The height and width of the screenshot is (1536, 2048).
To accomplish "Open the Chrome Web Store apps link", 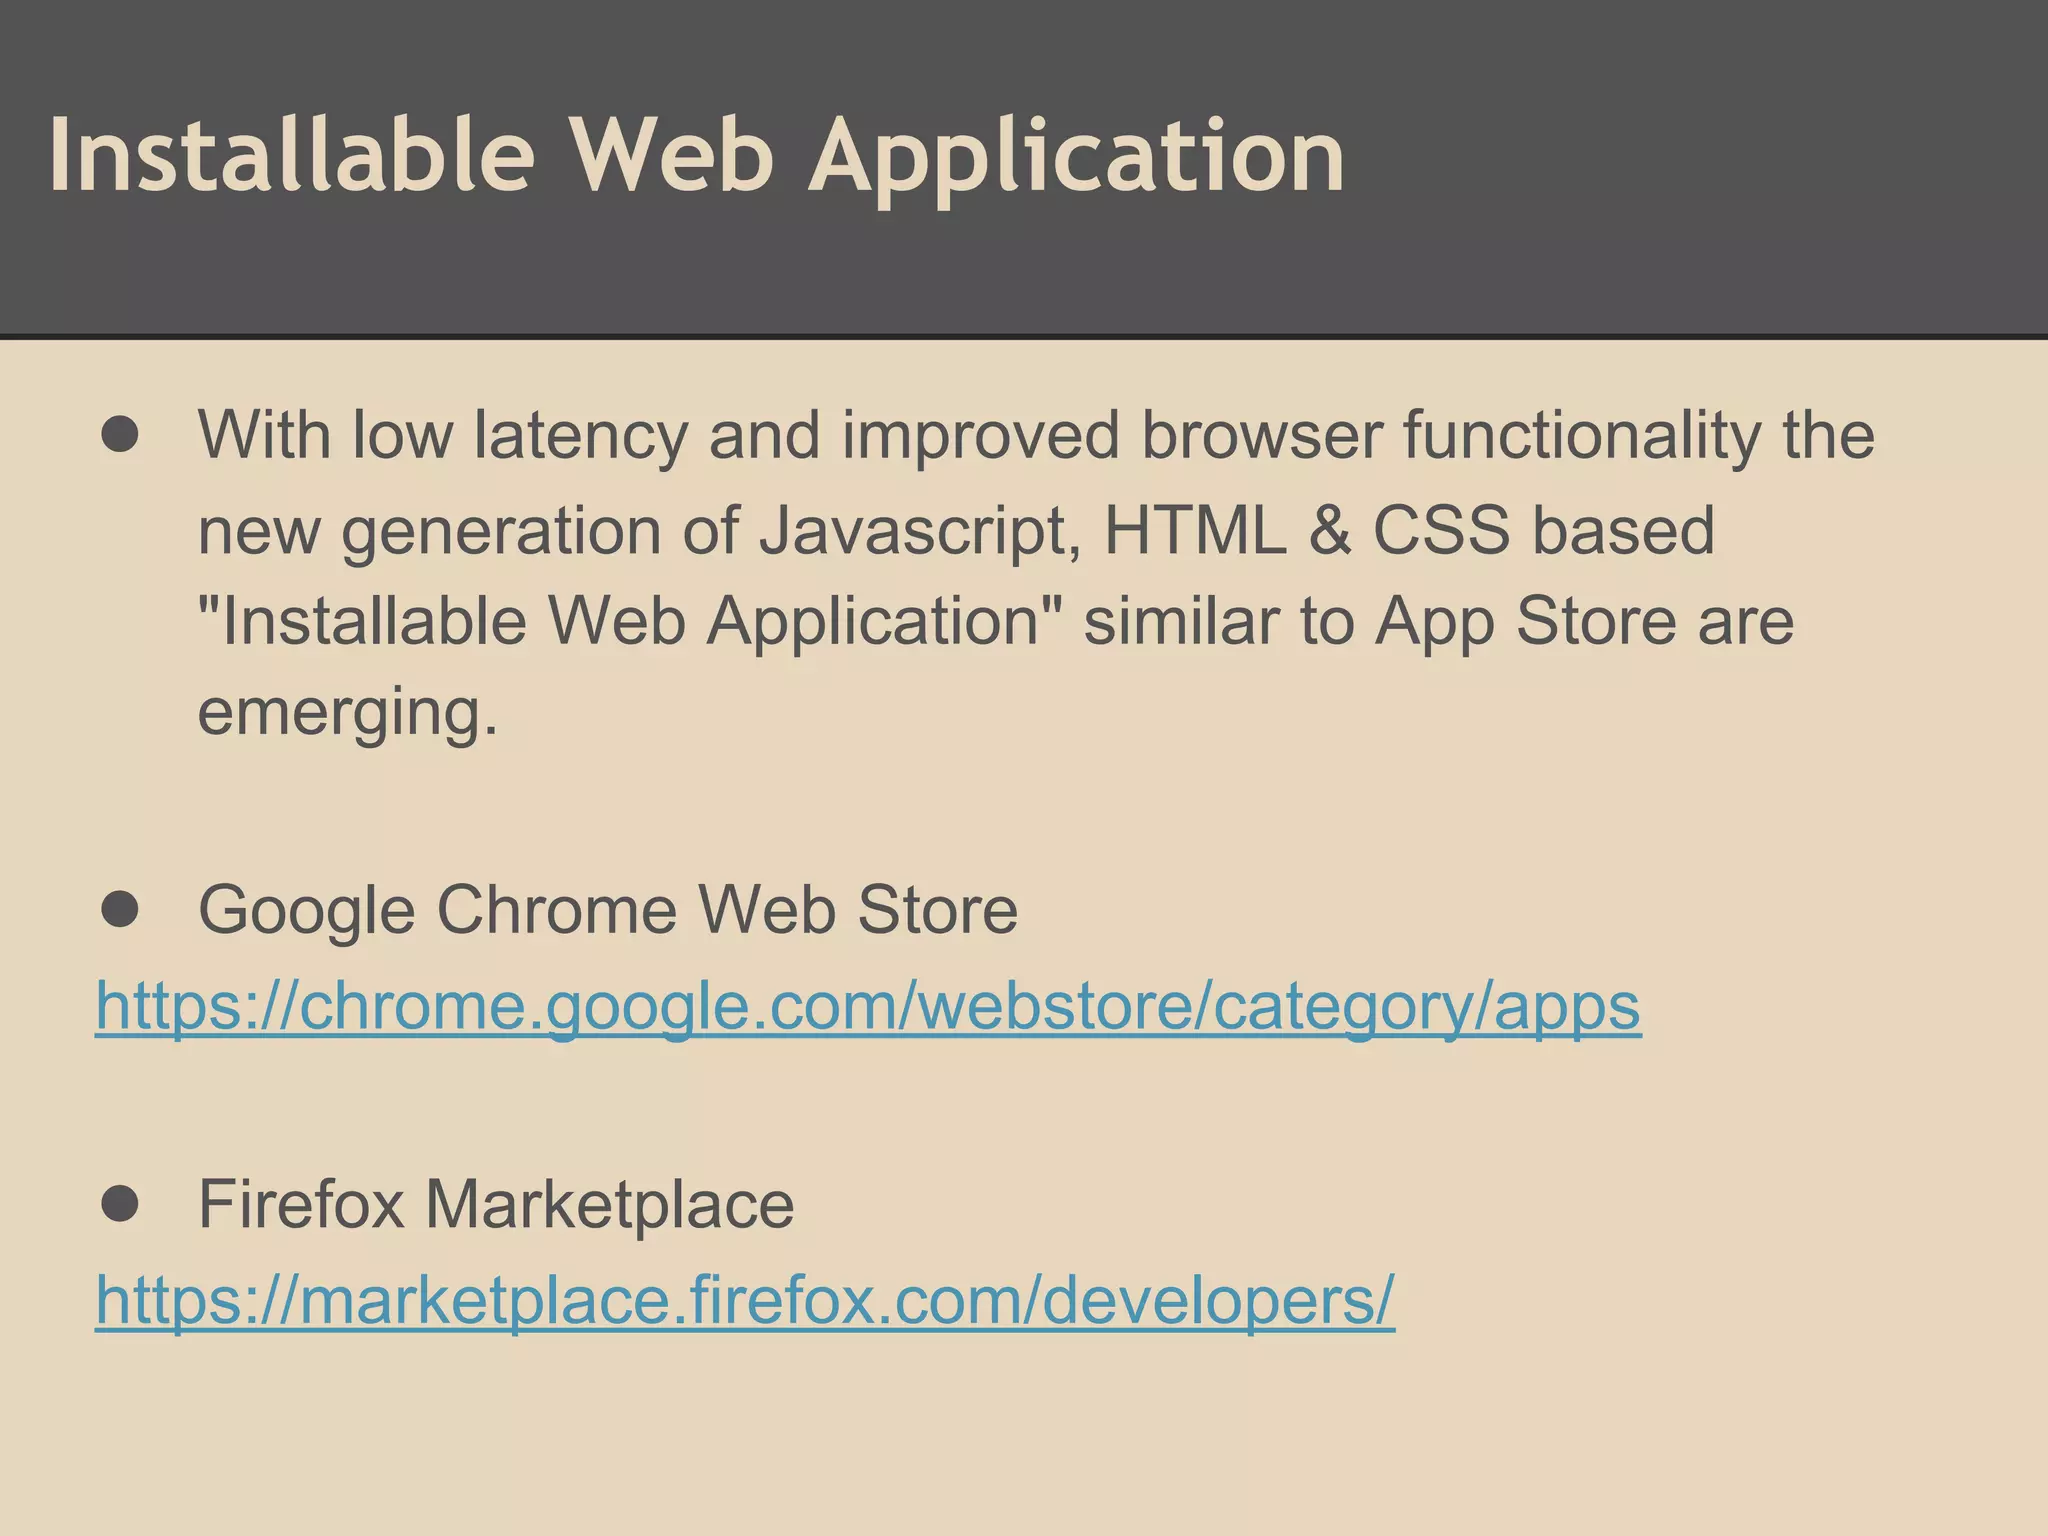I will point(868,1006).
